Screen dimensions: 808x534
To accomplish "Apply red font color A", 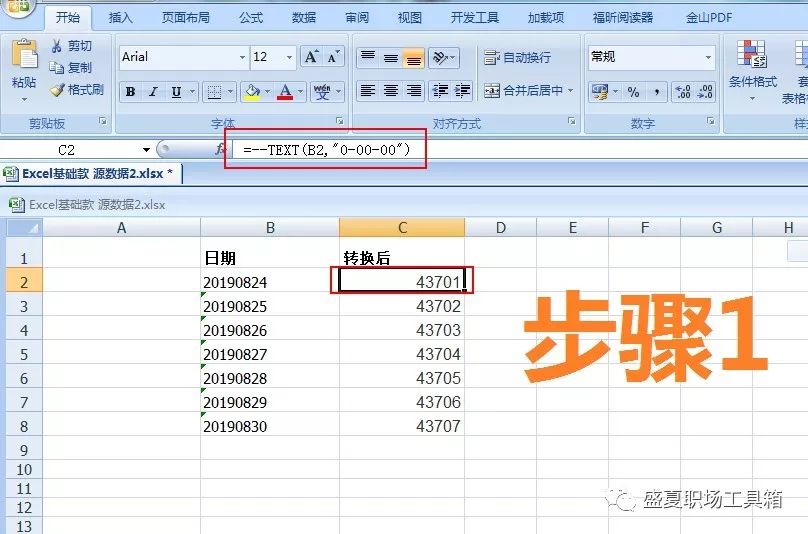I will 285,92.
